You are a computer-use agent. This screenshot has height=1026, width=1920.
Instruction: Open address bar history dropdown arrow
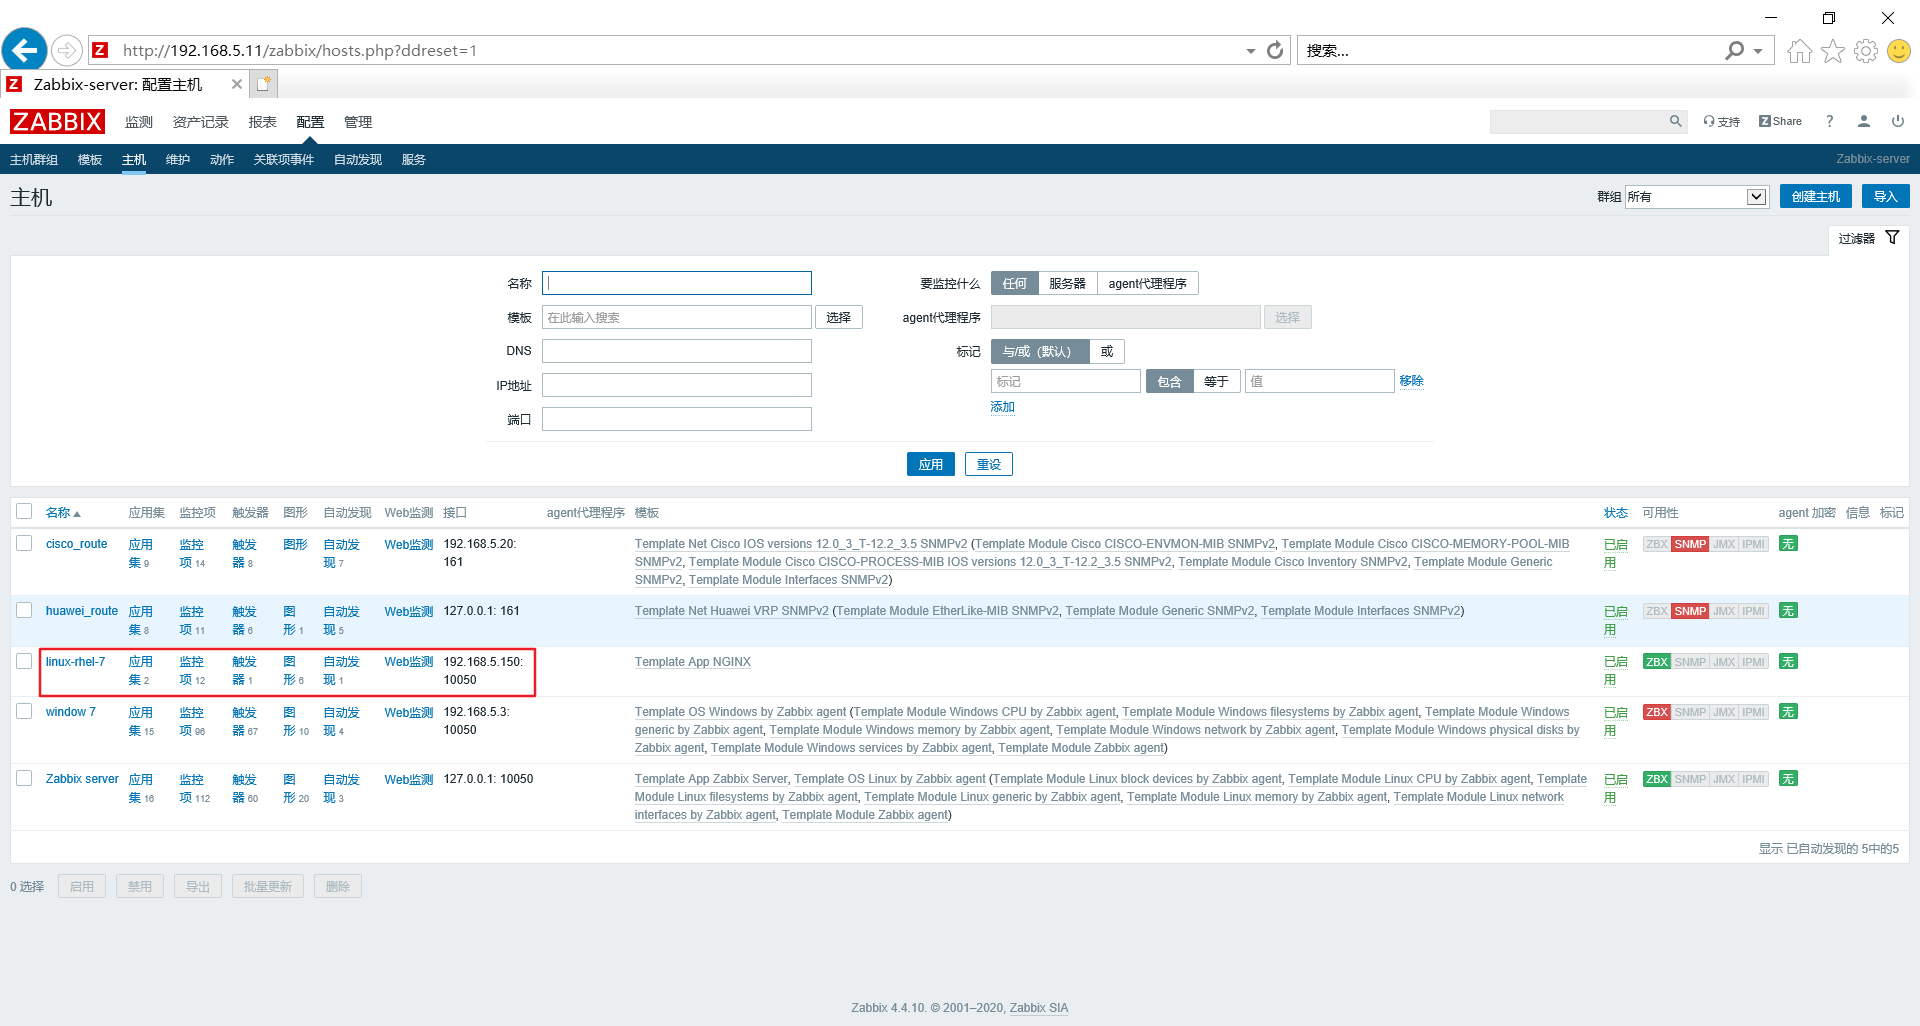coord(1250,50)
